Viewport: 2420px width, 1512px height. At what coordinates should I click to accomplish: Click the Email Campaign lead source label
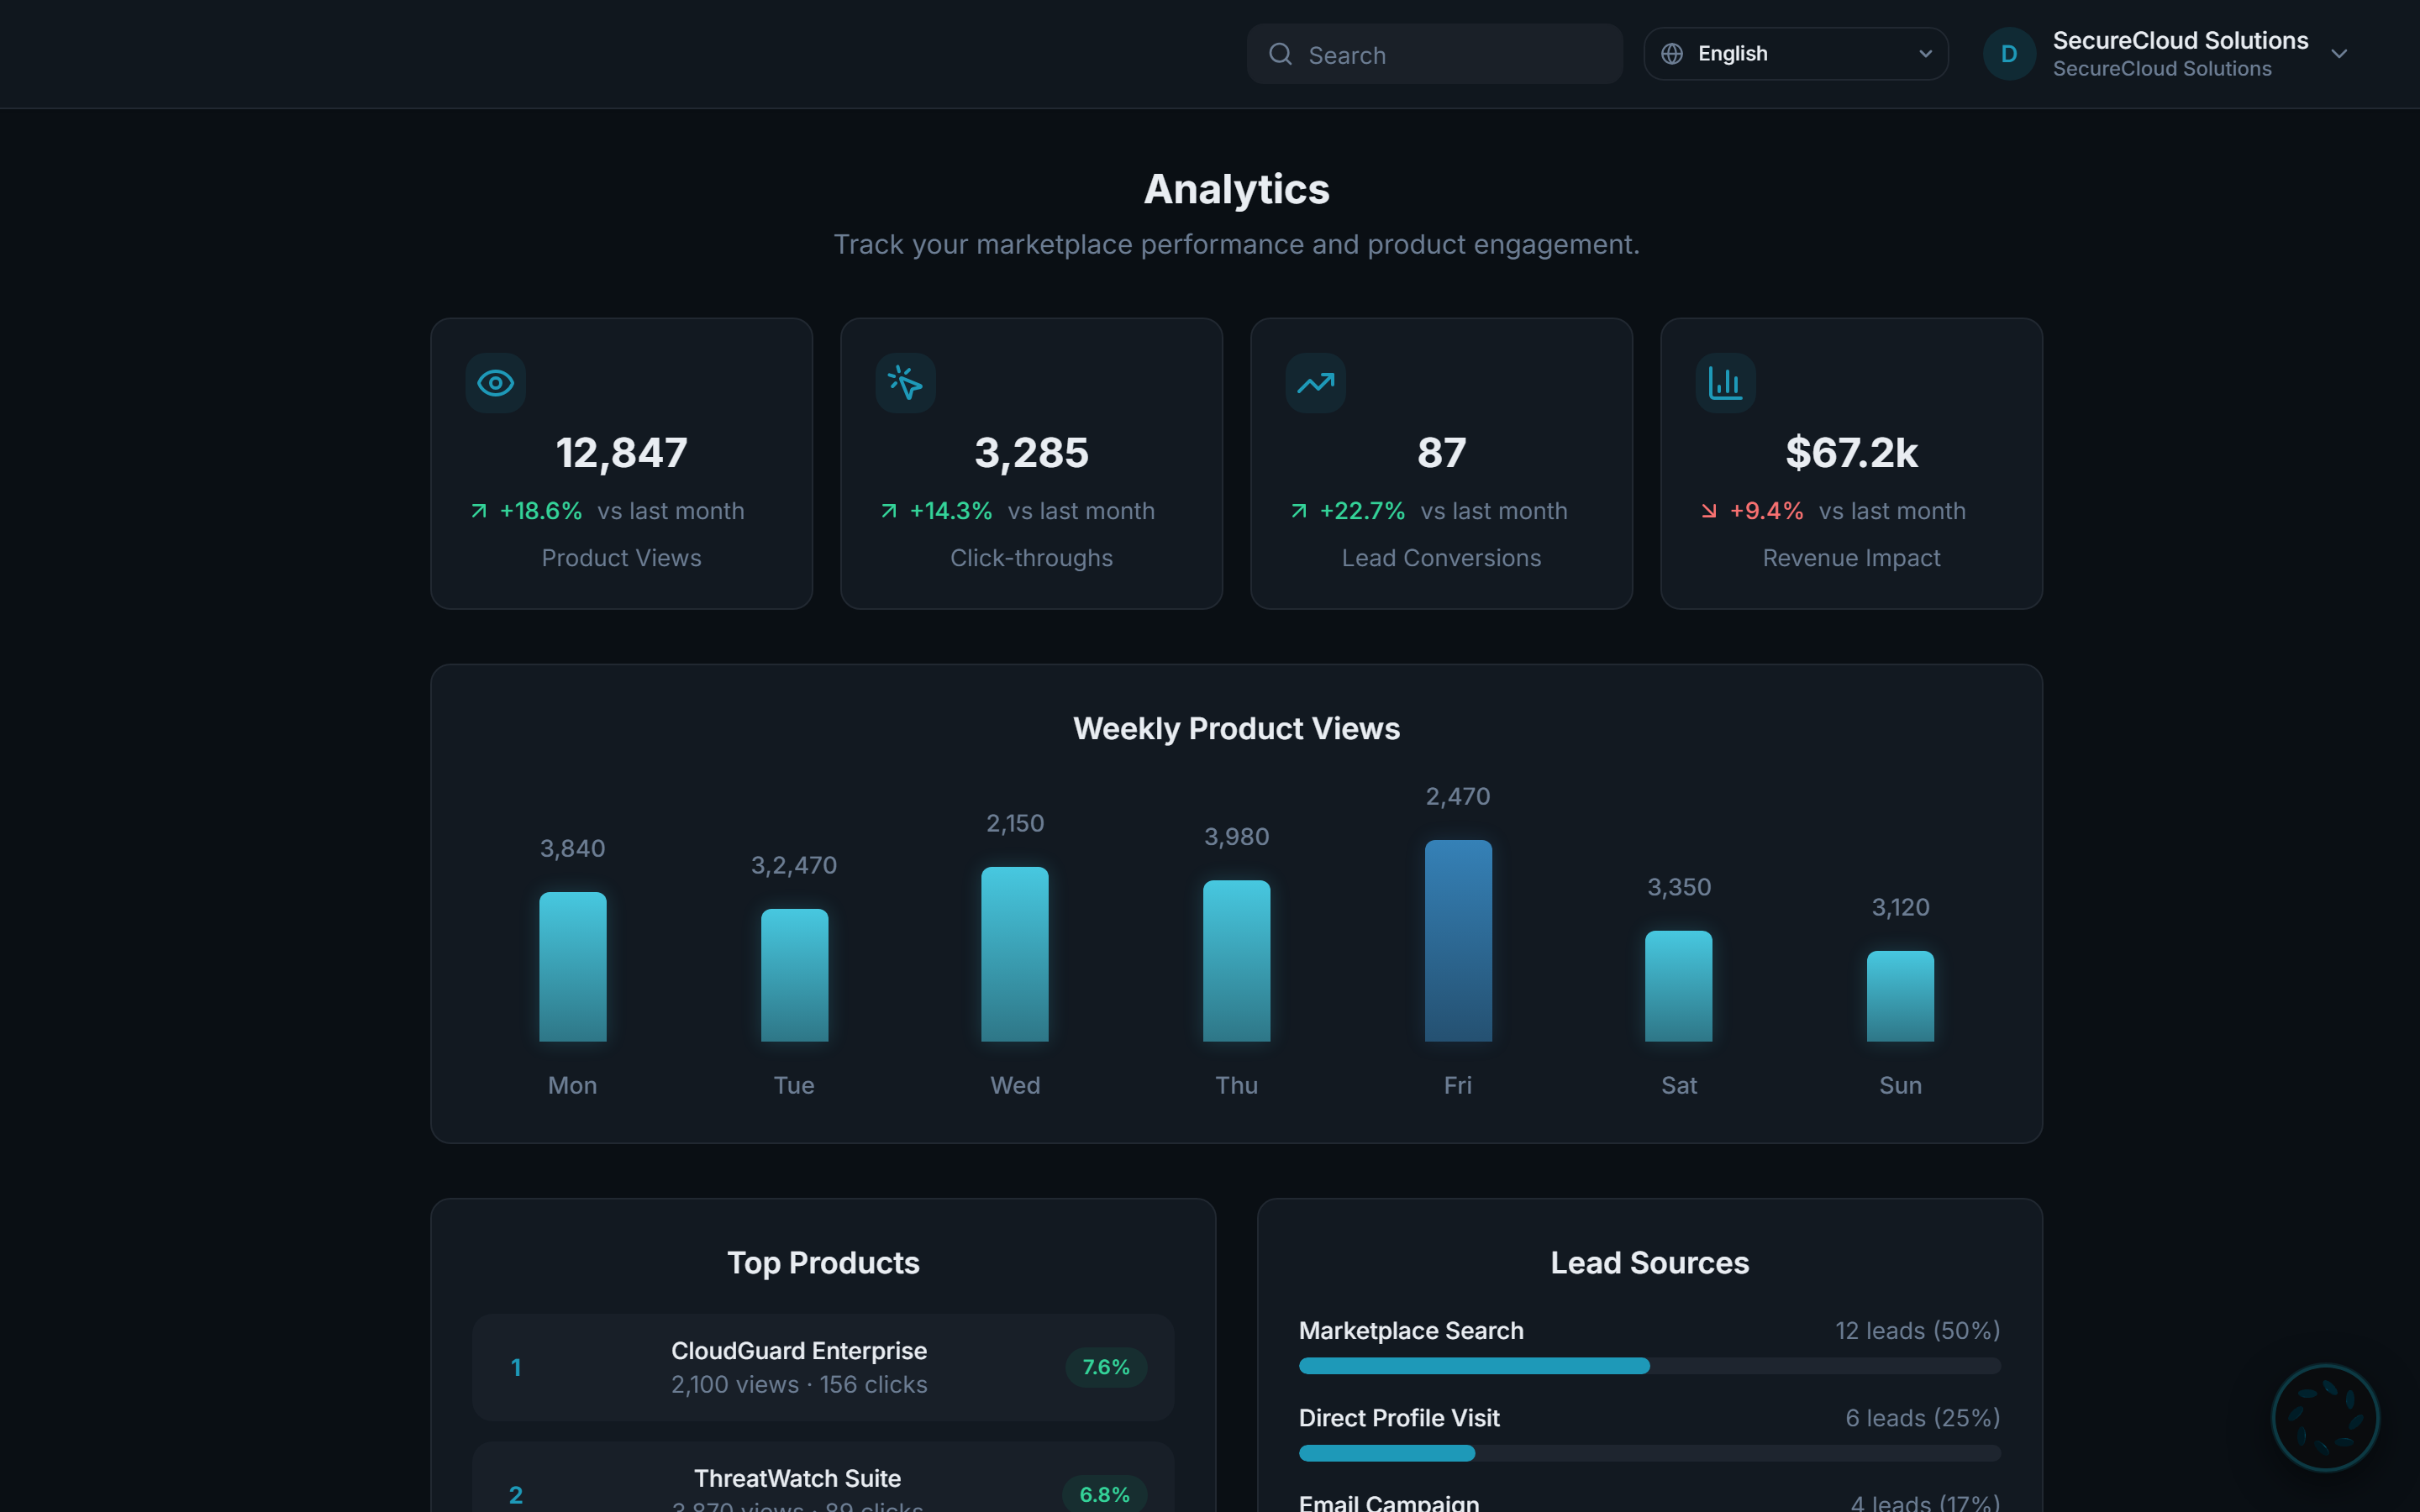click(x=1389, y=1502)
